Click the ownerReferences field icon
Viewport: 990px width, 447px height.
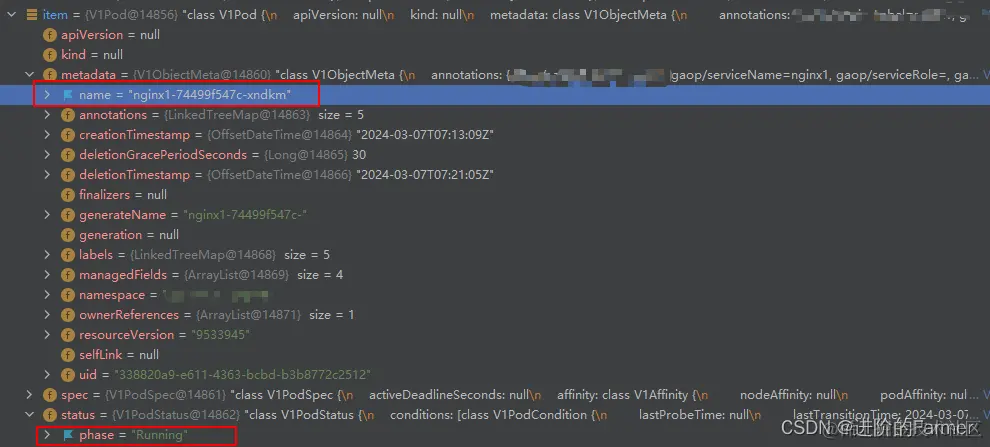68,315
